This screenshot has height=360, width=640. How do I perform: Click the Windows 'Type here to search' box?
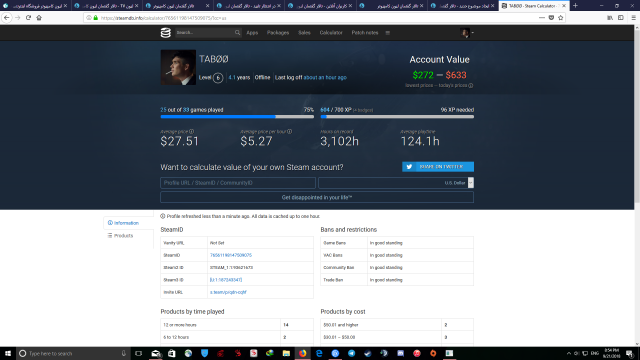coord(73,353)
